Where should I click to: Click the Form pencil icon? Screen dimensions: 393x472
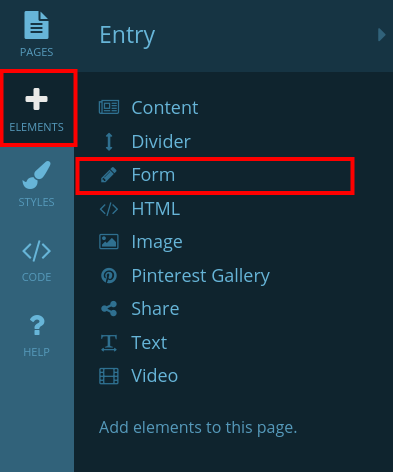click(109, 175)
